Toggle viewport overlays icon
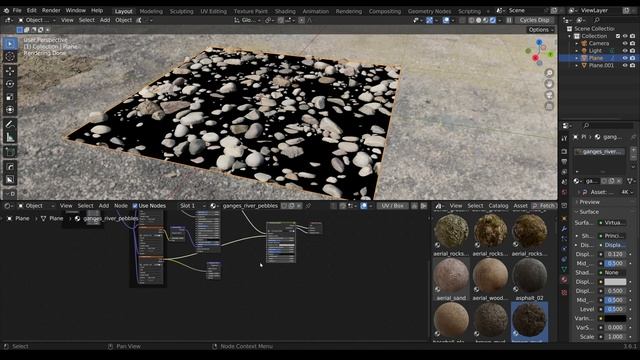This screenshot has height=360, width=640. click(x=446, y=20)
